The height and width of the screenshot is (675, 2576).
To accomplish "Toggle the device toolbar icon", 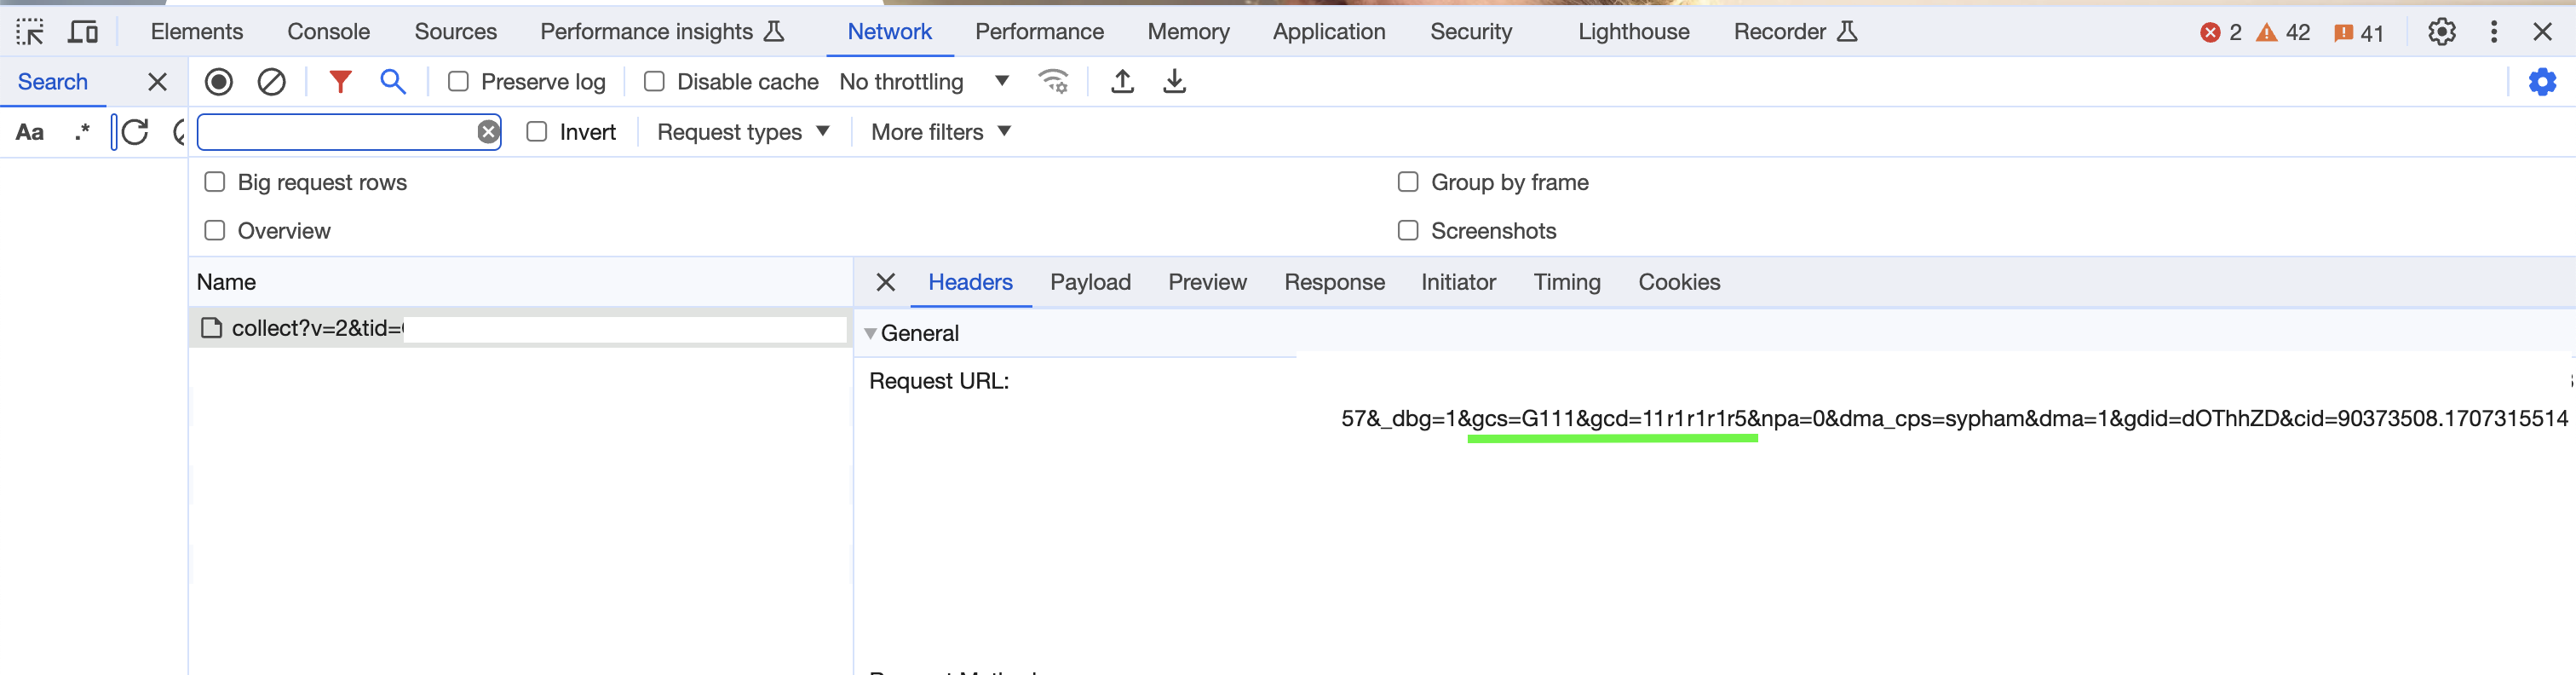I will [x=83, y=32].
